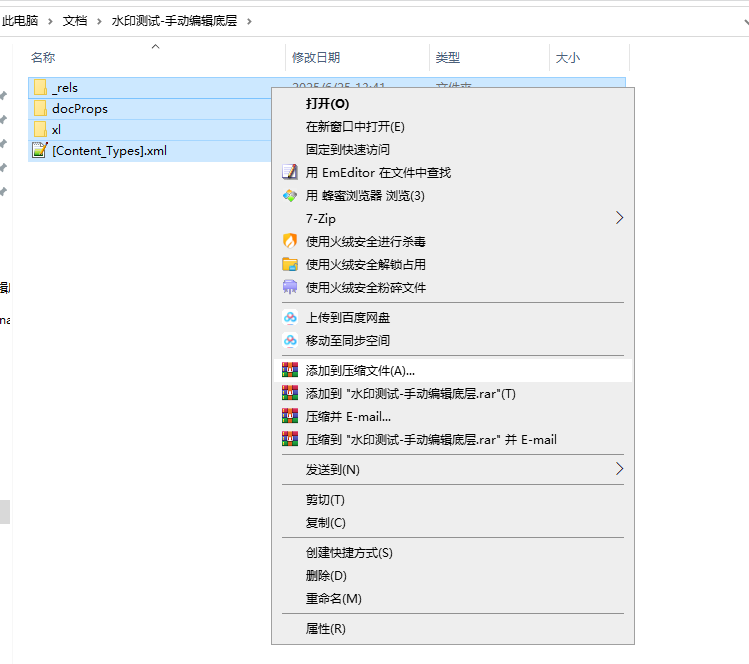749x664 pixels.
Task: Sort by 大小 column header
Action: 567,57
